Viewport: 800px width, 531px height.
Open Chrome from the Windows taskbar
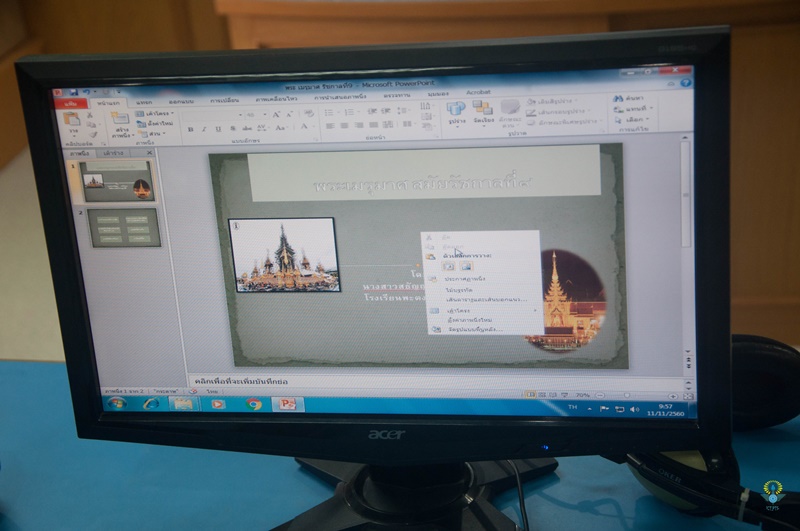click(254, 405)
